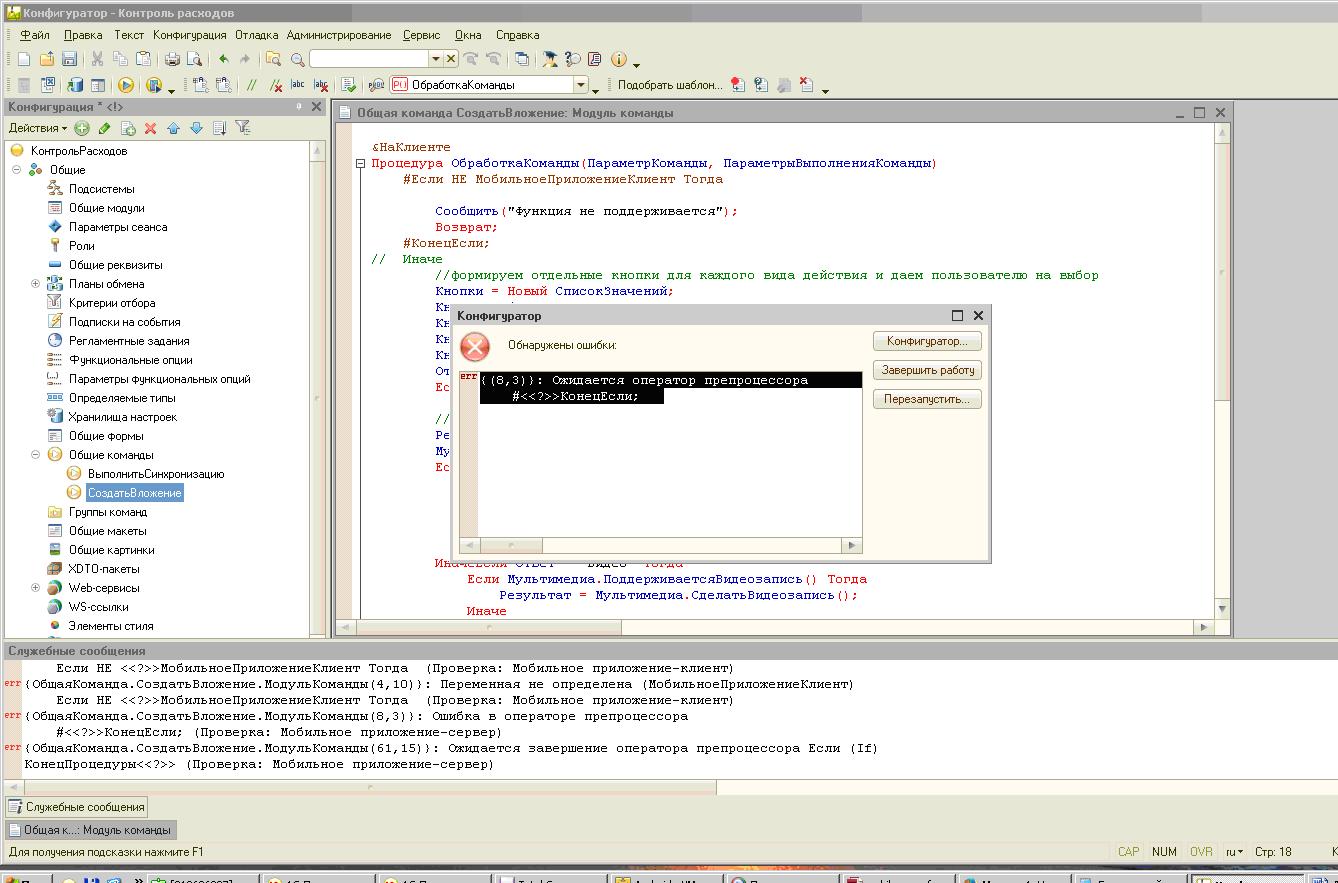
Task: Click the Print icon in the toolbar
Action: click(172, 59)
